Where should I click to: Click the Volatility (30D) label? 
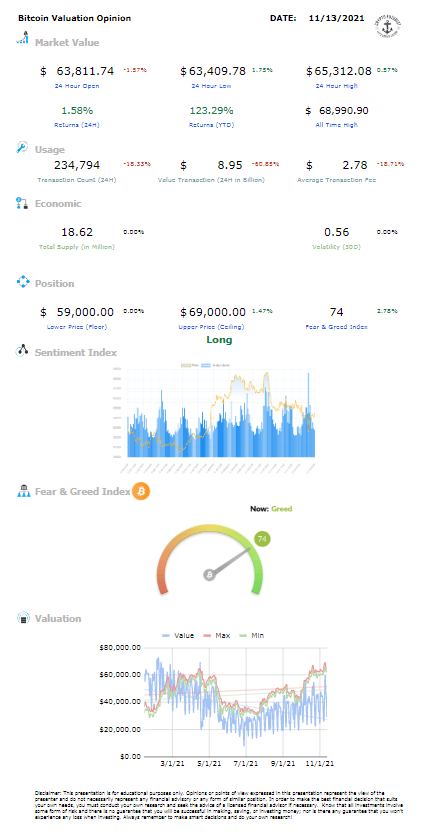(337, 247)
